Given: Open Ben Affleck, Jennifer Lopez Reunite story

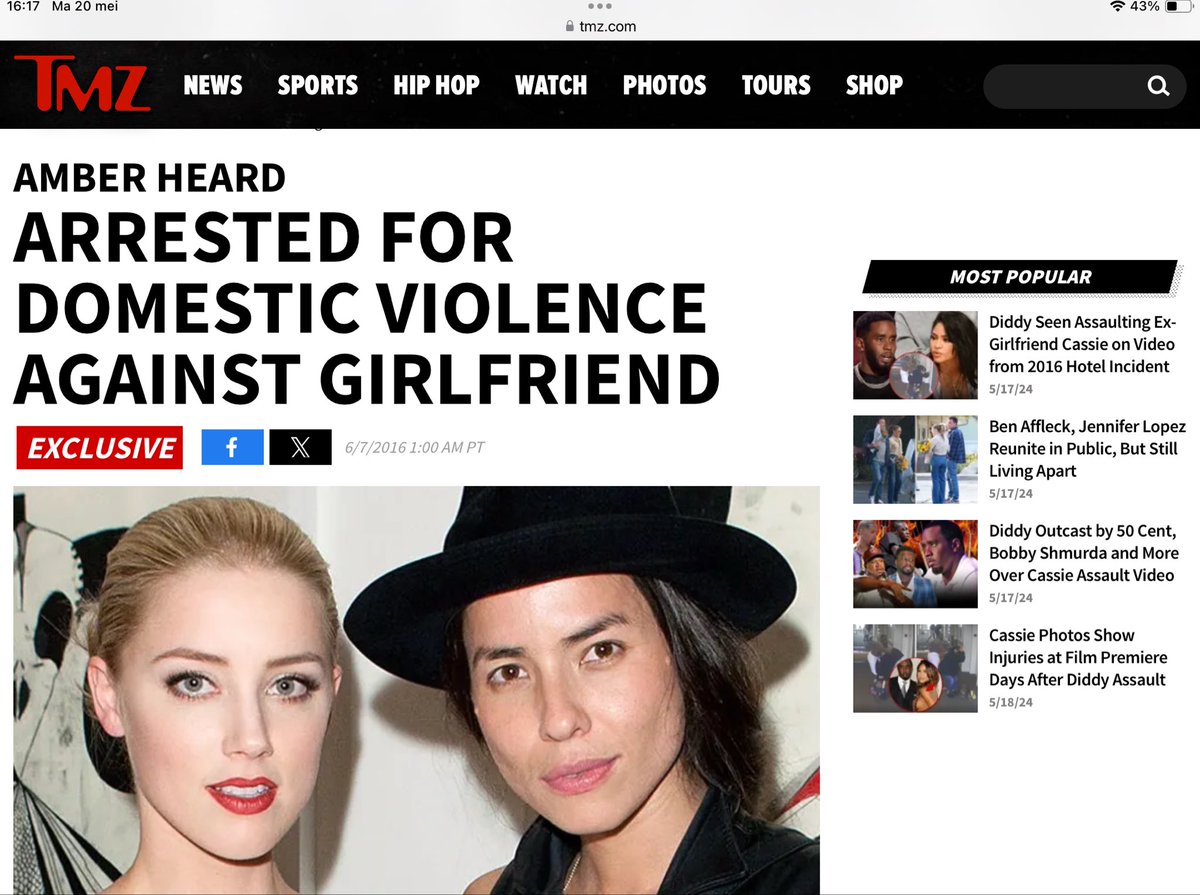Looking at the screenshot, I should [x=1087, y=448].
